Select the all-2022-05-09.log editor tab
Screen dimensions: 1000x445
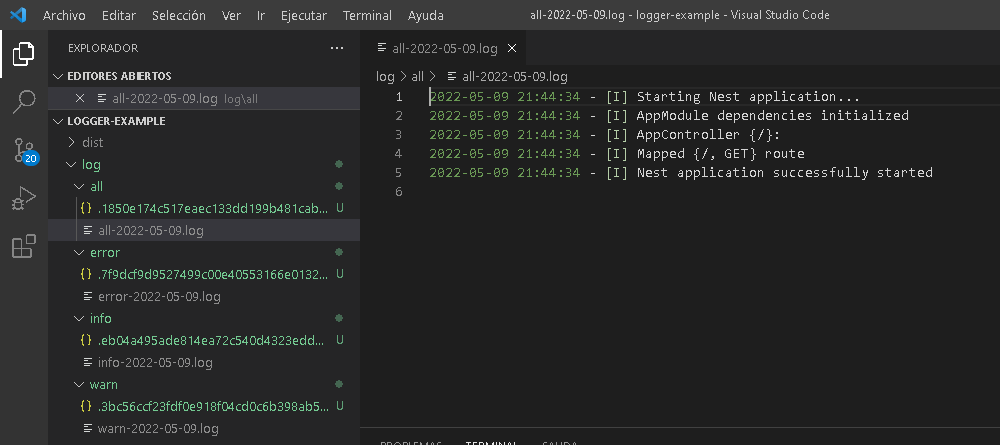point(444,48)
